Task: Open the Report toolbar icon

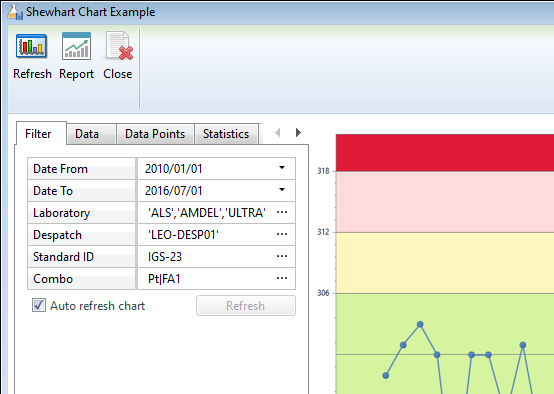Action: [76, 46]
